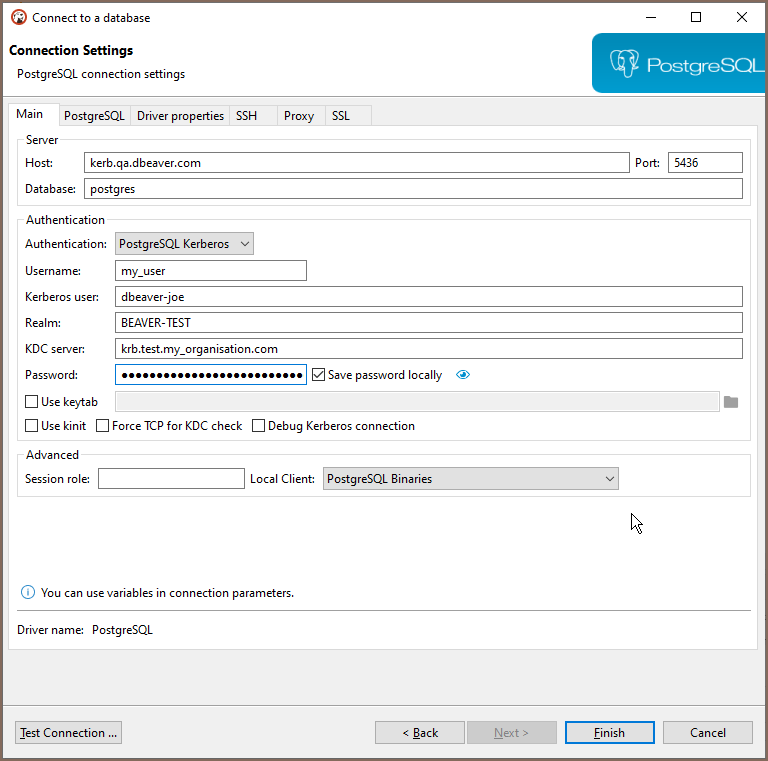Click Finish to save connection
The height and width of the screenshot is (761, 768).
609,733
